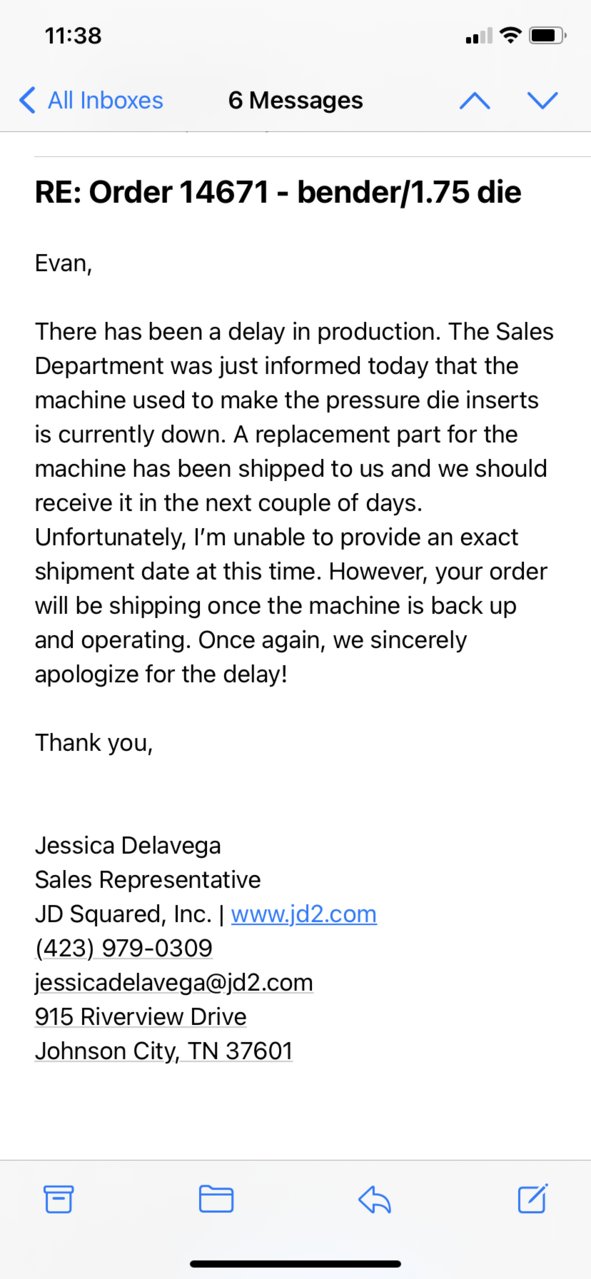Tap the back chevron beside All Inboxes
Image resolution: width=591 pixels, height=1279 pixels.
pyautogui.click(x=27, y=100)
